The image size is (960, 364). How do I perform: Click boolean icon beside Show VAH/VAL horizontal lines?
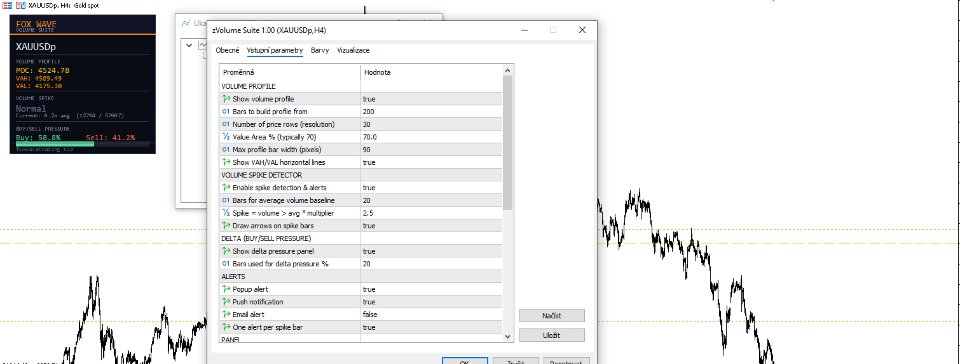[x=226, y=162]
